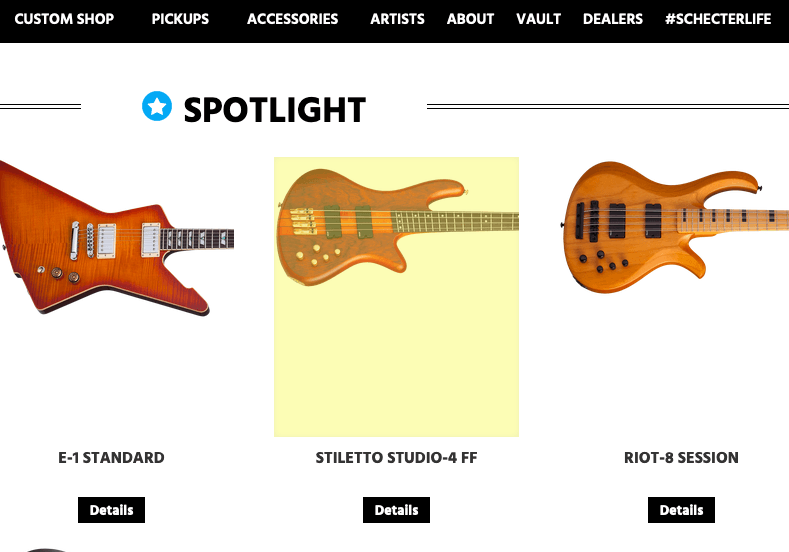The width and height of the screenshot is (789, 552).
Task: Click the E-1 Standard guitar image
Action: tap(117, 238)
